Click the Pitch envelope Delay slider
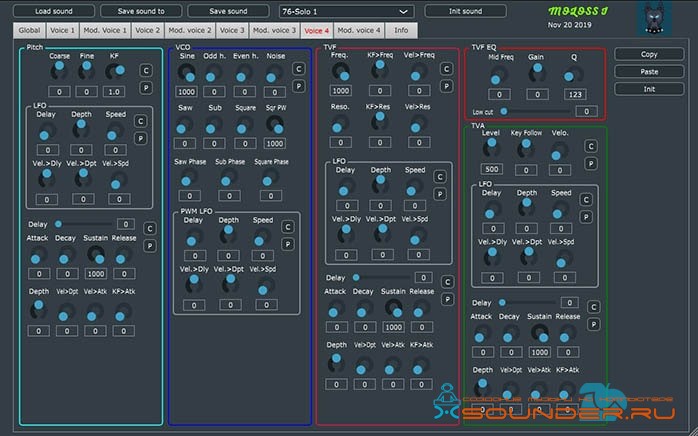This screenshot has height=436, width=698. tap(84, 224)
